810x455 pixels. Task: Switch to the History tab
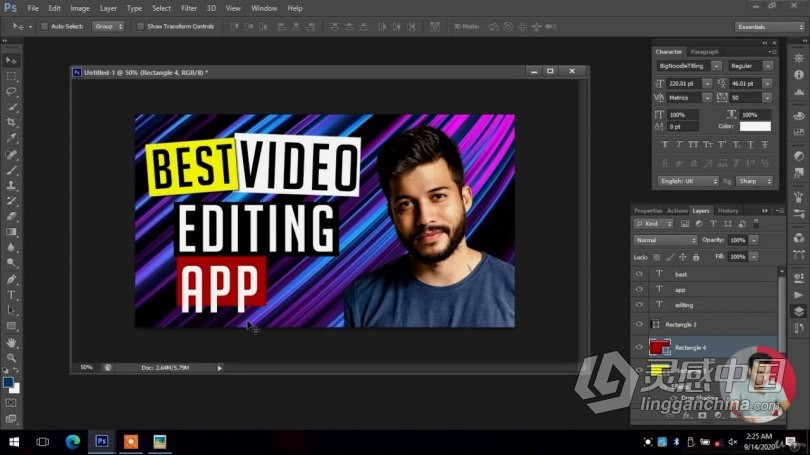pos(728,211)
